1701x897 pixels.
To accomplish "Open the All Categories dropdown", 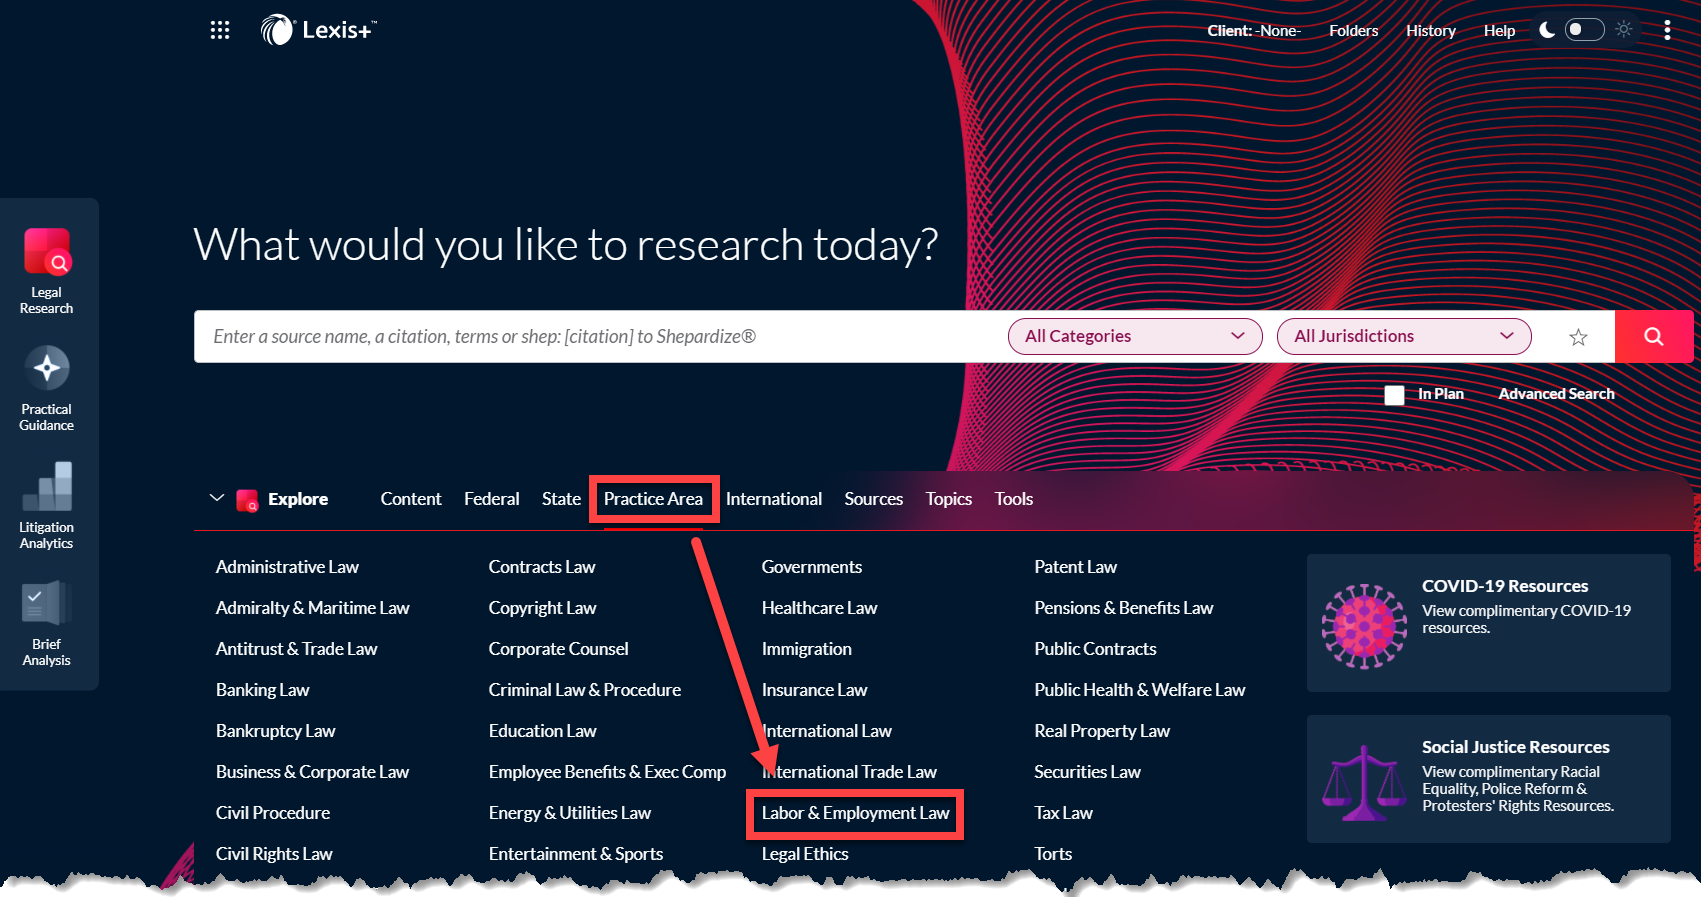I will point(1135,336).
